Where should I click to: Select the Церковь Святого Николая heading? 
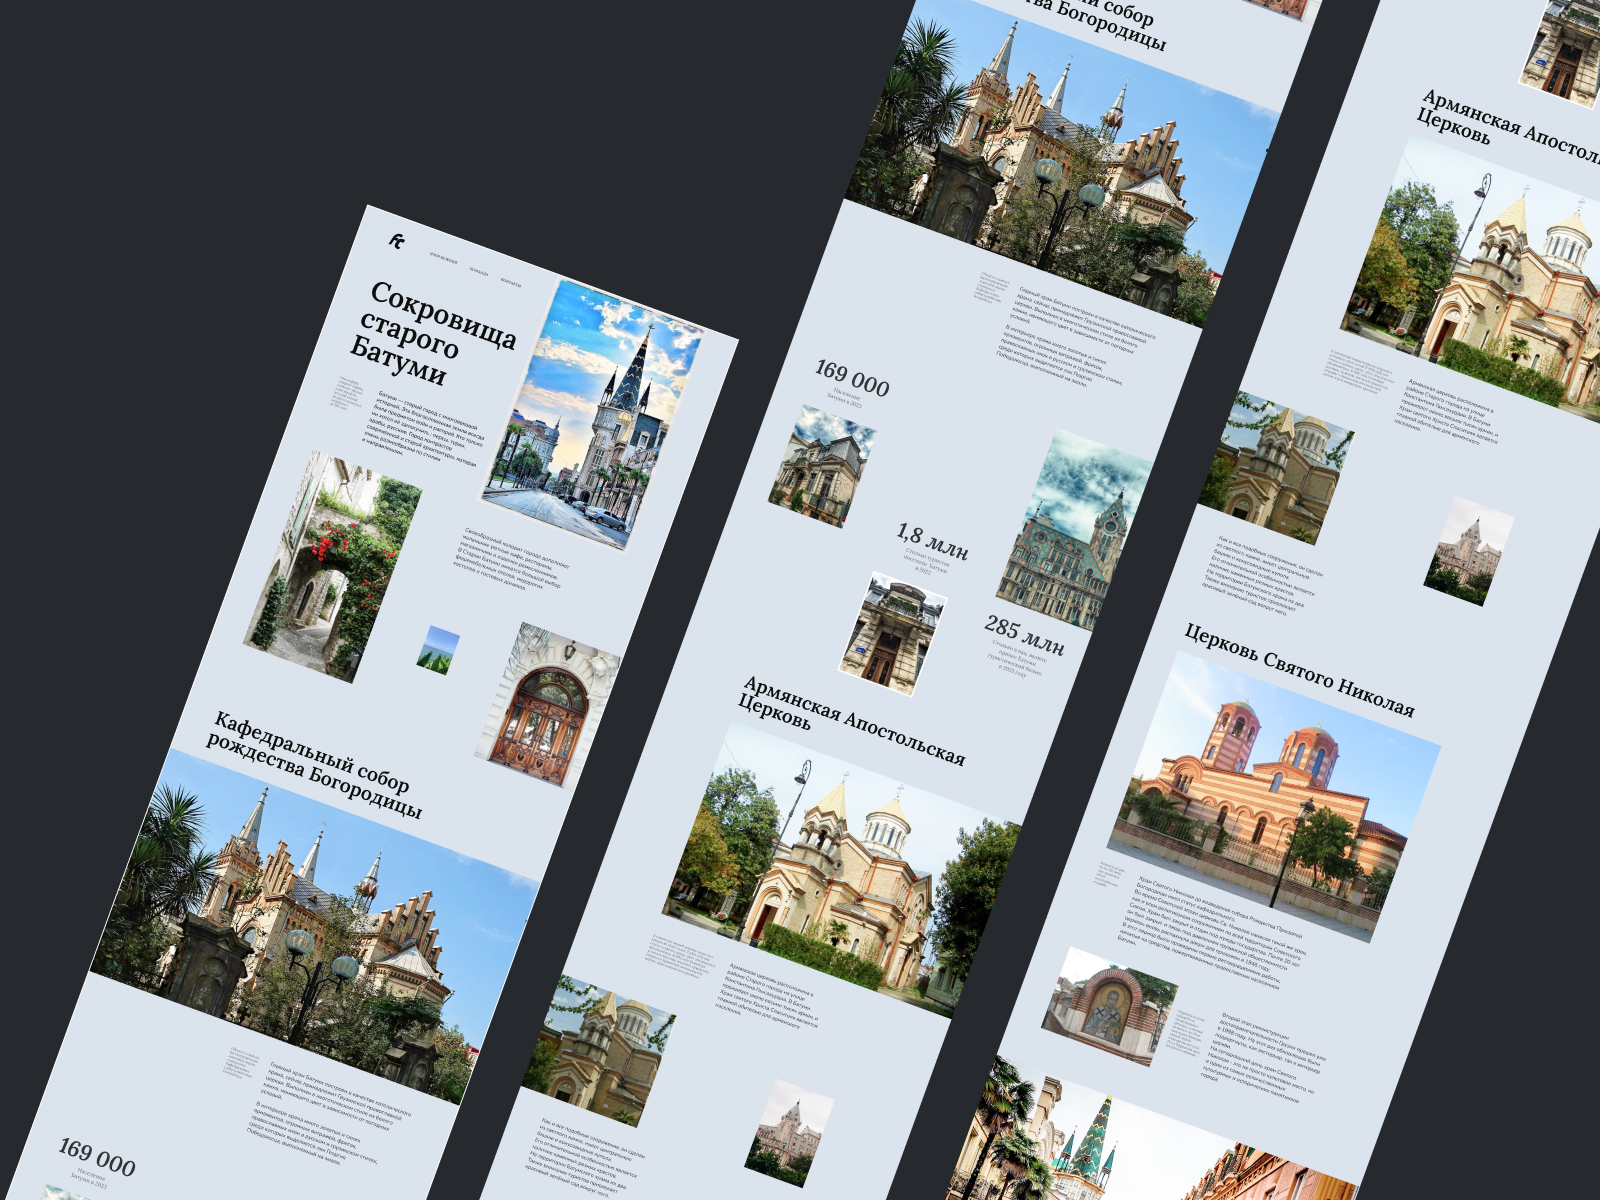(x=1300, y=670)
